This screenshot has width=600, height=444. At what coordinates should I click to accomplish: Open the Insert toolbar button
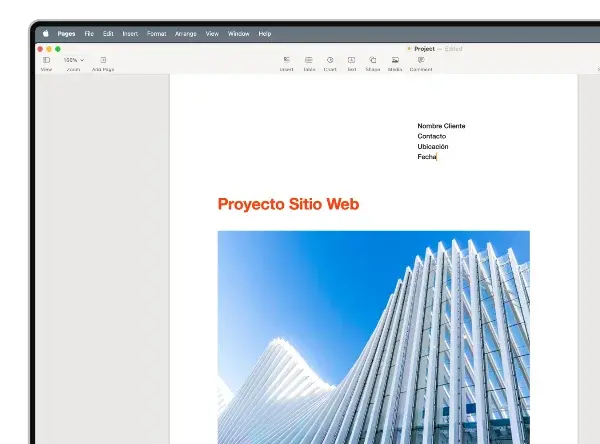tap(287, 60)
